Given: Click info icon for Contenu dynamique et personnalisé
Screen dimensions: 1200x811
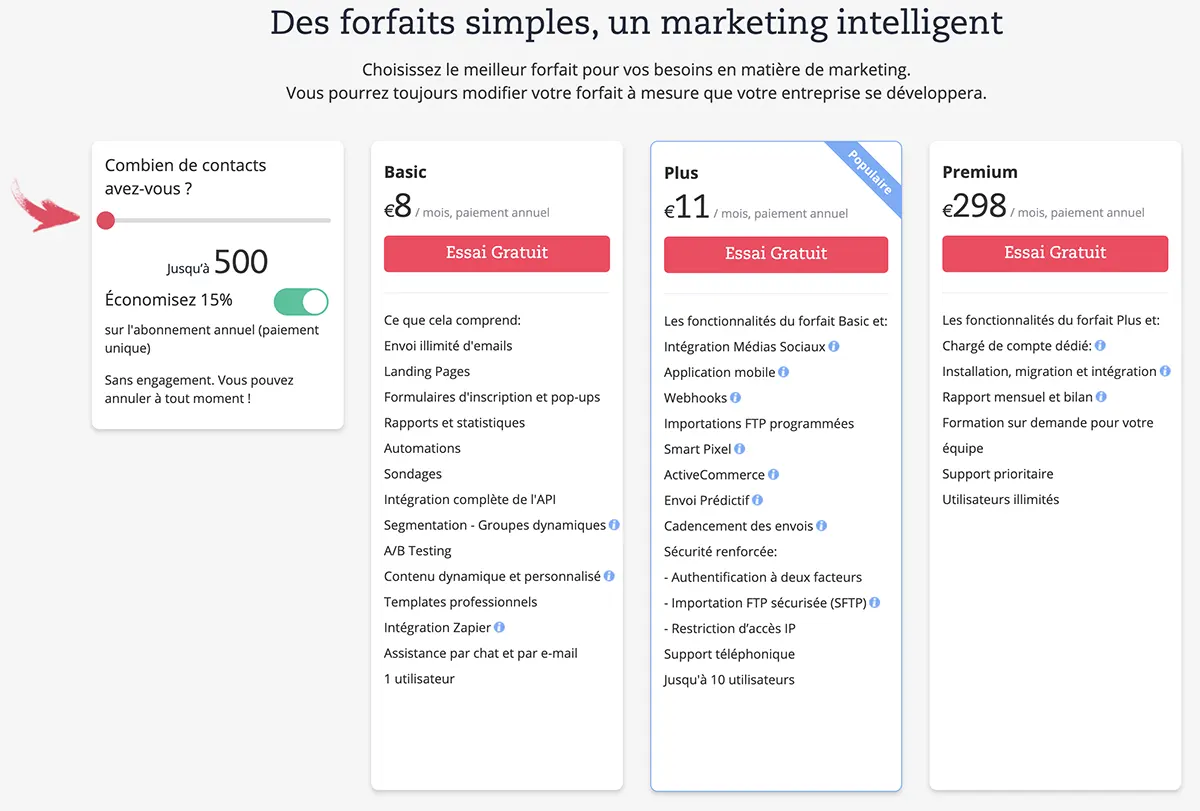Looking at the screenshot, I should click(x=610, y=576).
